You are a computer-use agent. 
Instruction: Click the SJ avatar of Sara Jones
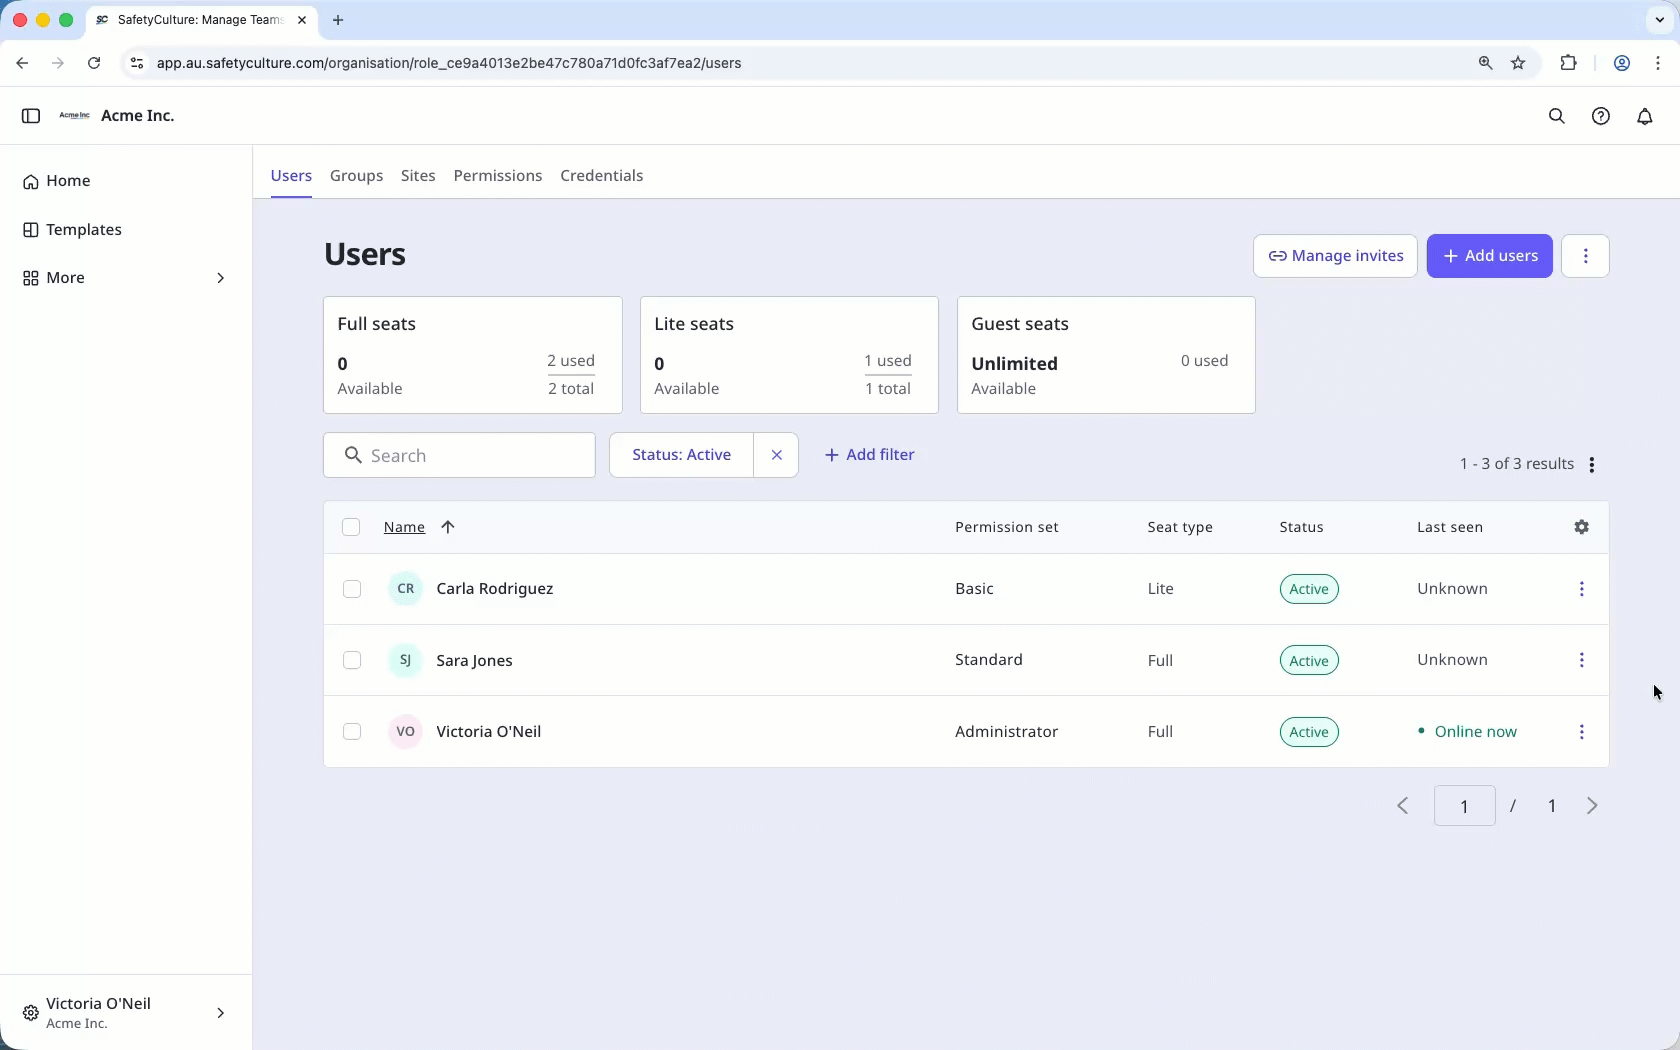tap(405, 660)
